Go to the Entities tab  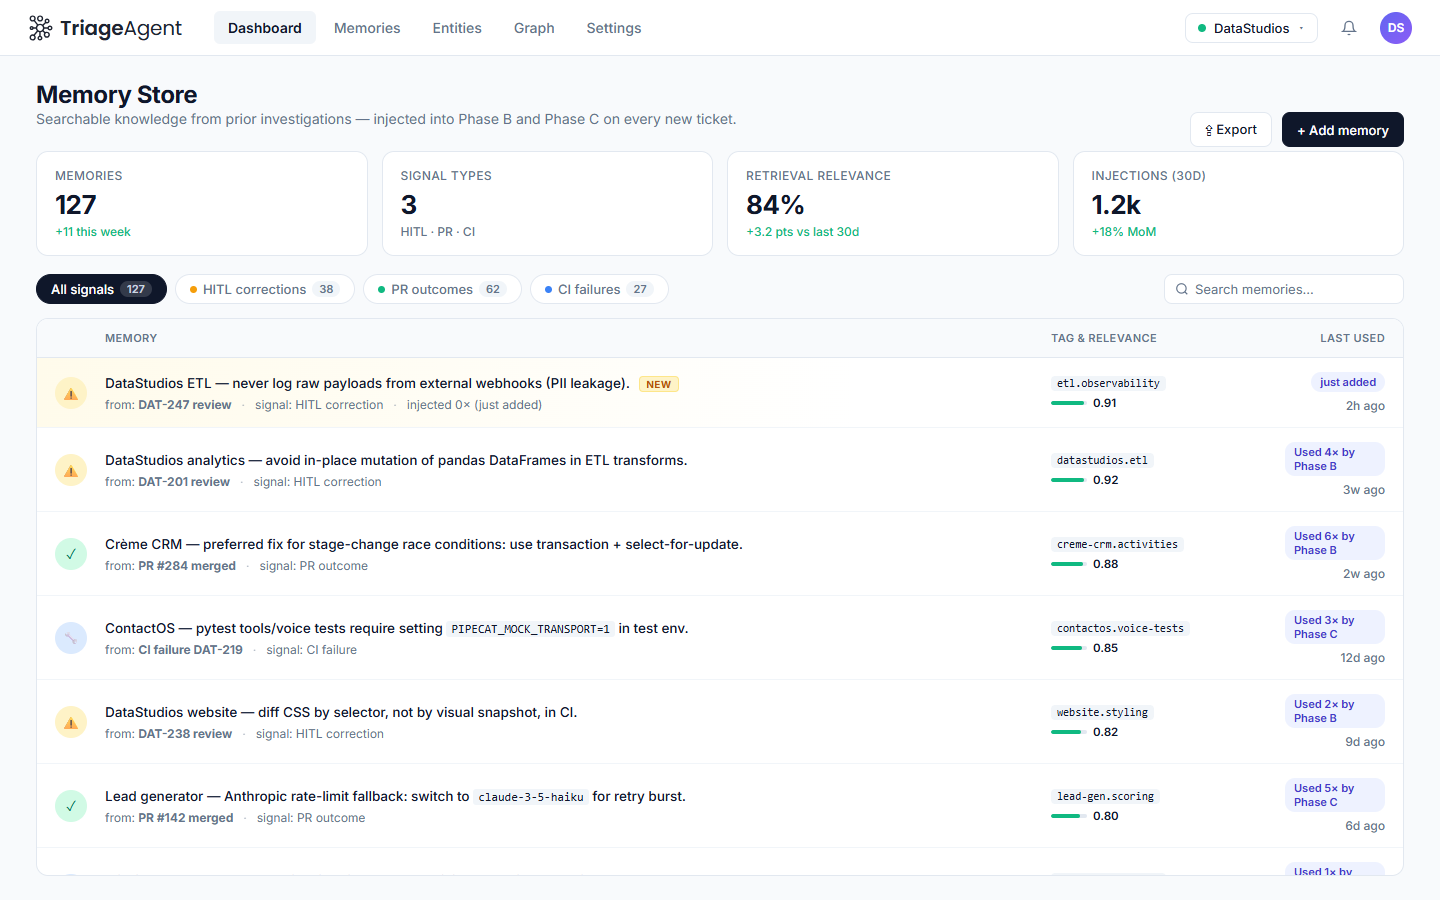pos(457,28)
